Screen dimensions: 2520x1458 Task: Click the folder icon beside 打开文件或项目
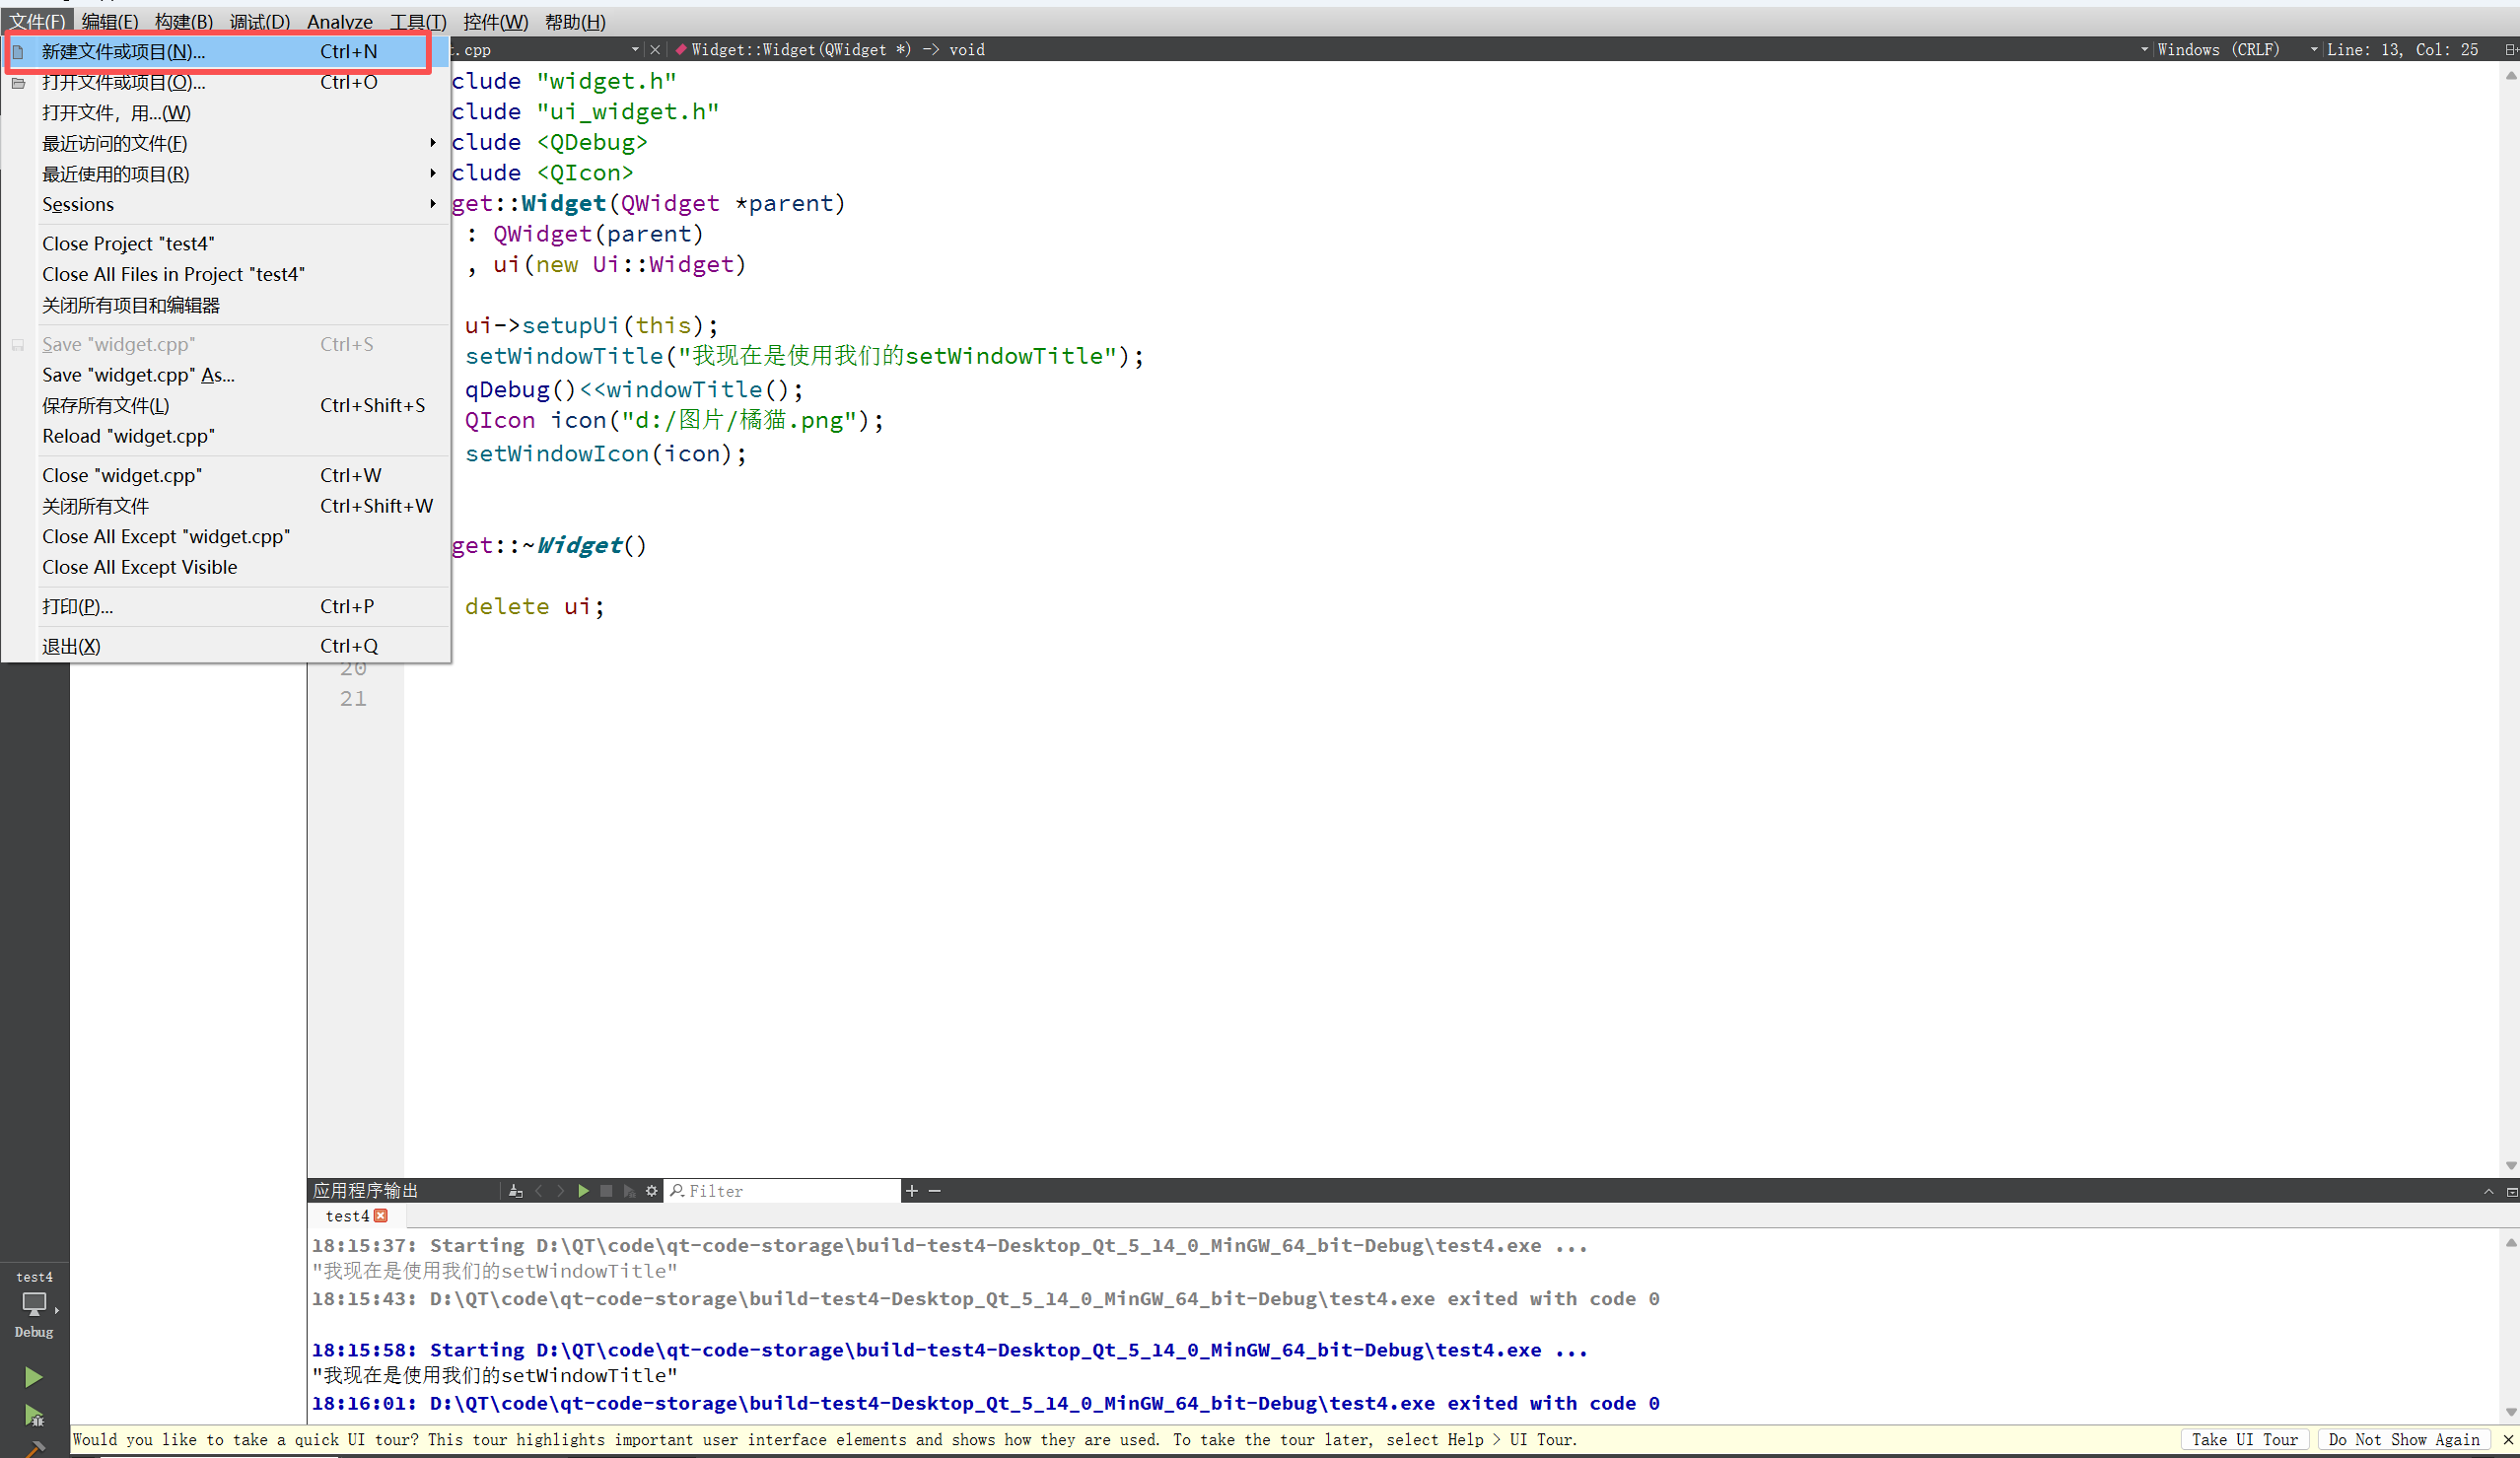[x=18, y=83]
